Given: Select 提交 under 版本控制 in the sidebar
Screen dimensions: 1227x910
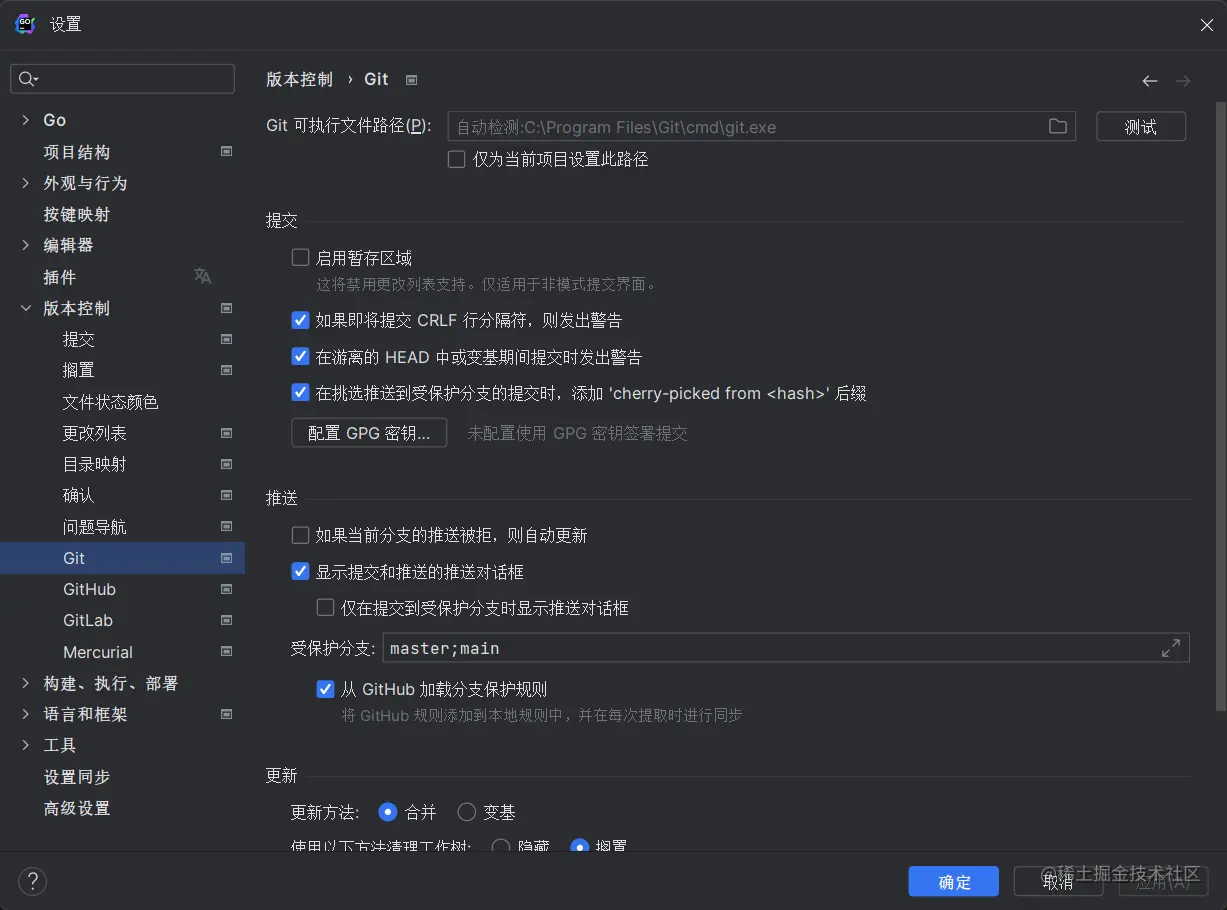Looking at the screenshot, I should point(78,339).
